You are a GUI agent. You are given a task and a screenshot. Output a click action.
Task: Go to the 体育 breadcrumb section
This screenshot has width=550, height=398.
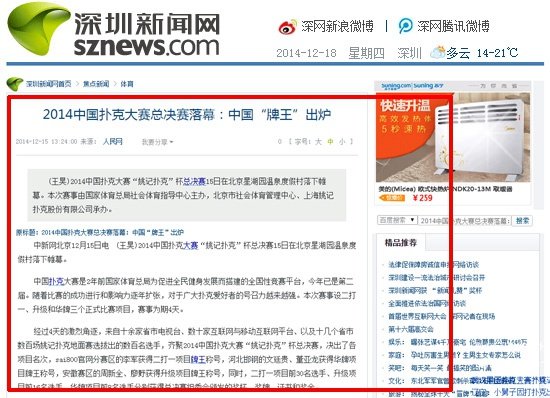[x=127, y=84]
